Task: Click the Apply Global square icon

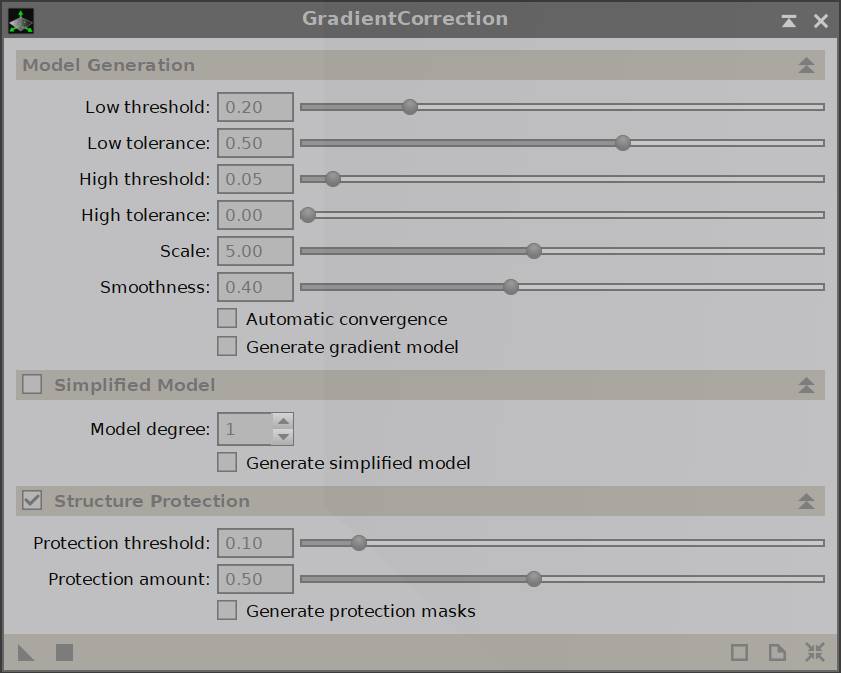Action: pyautogui.click(x=64, y=653)
